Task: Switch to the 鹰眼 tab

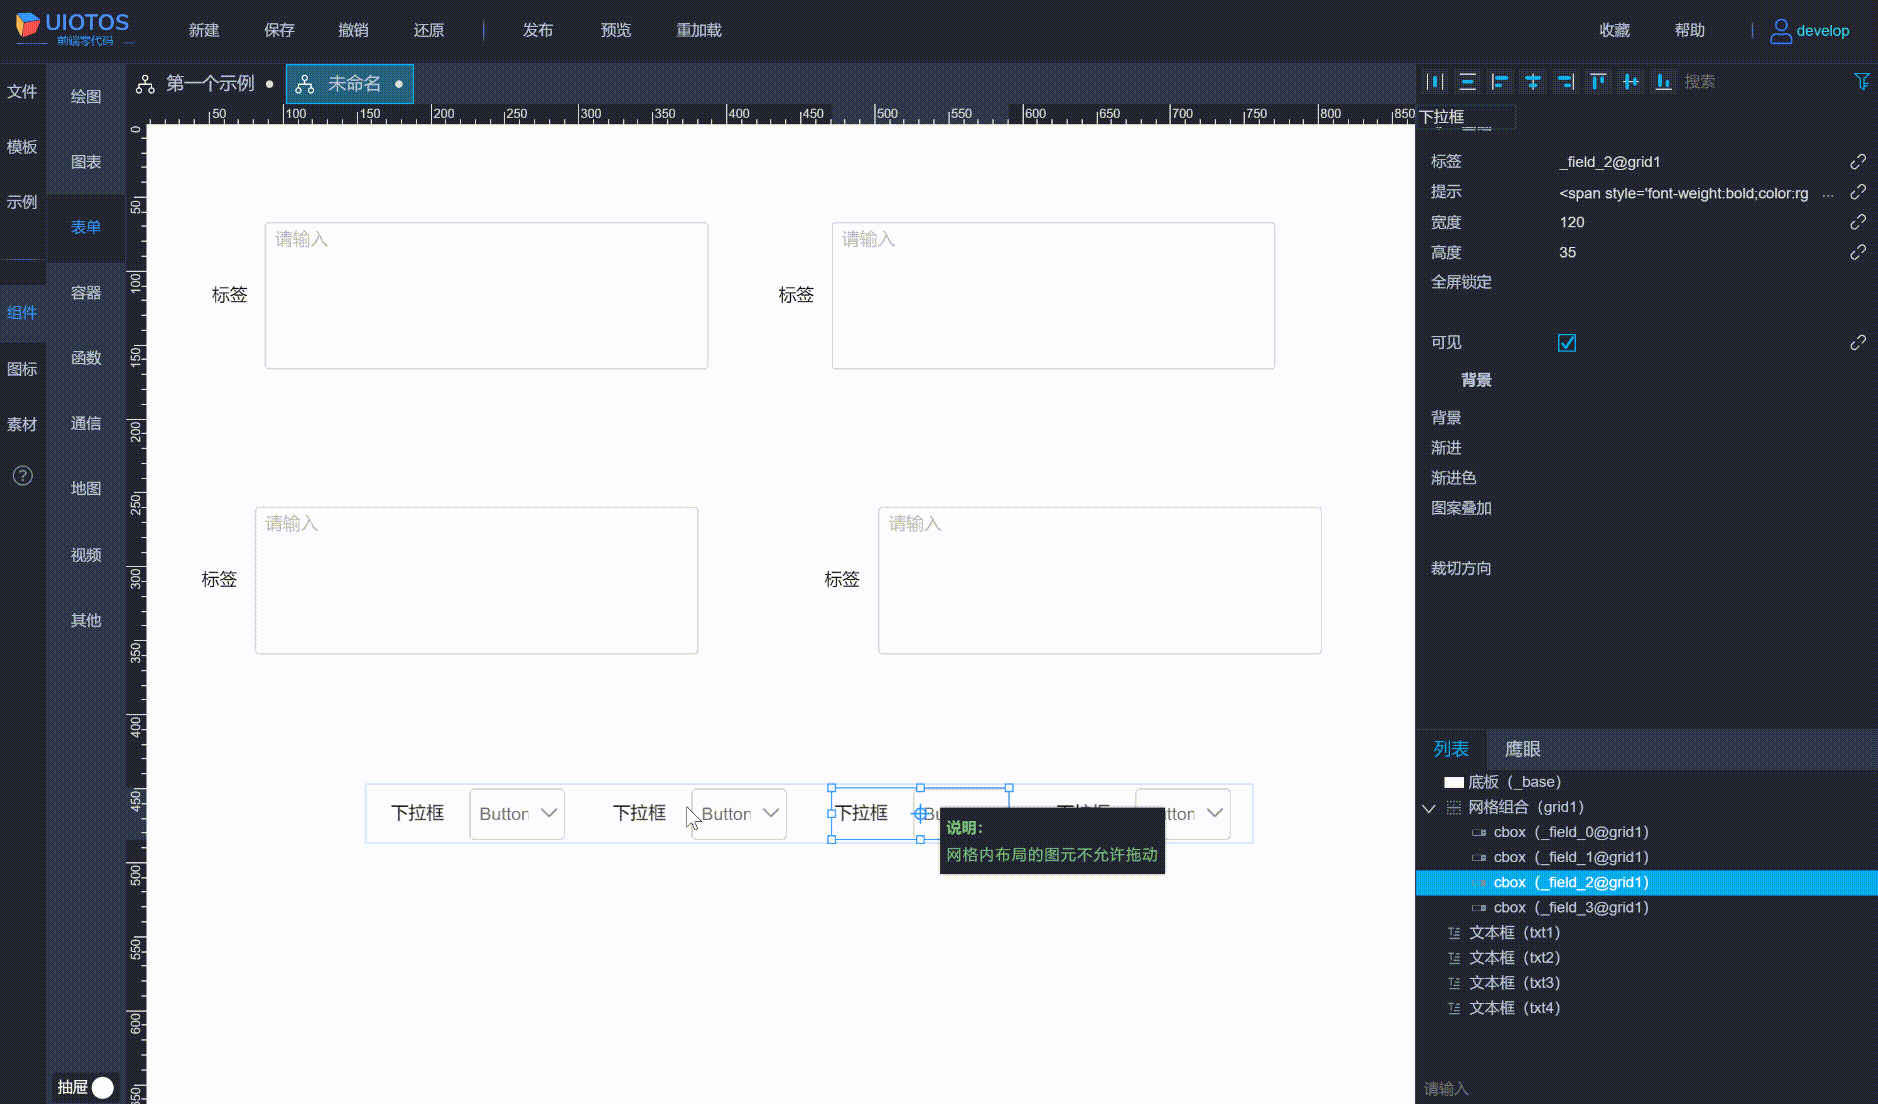Action: [x=1522, y=749]
